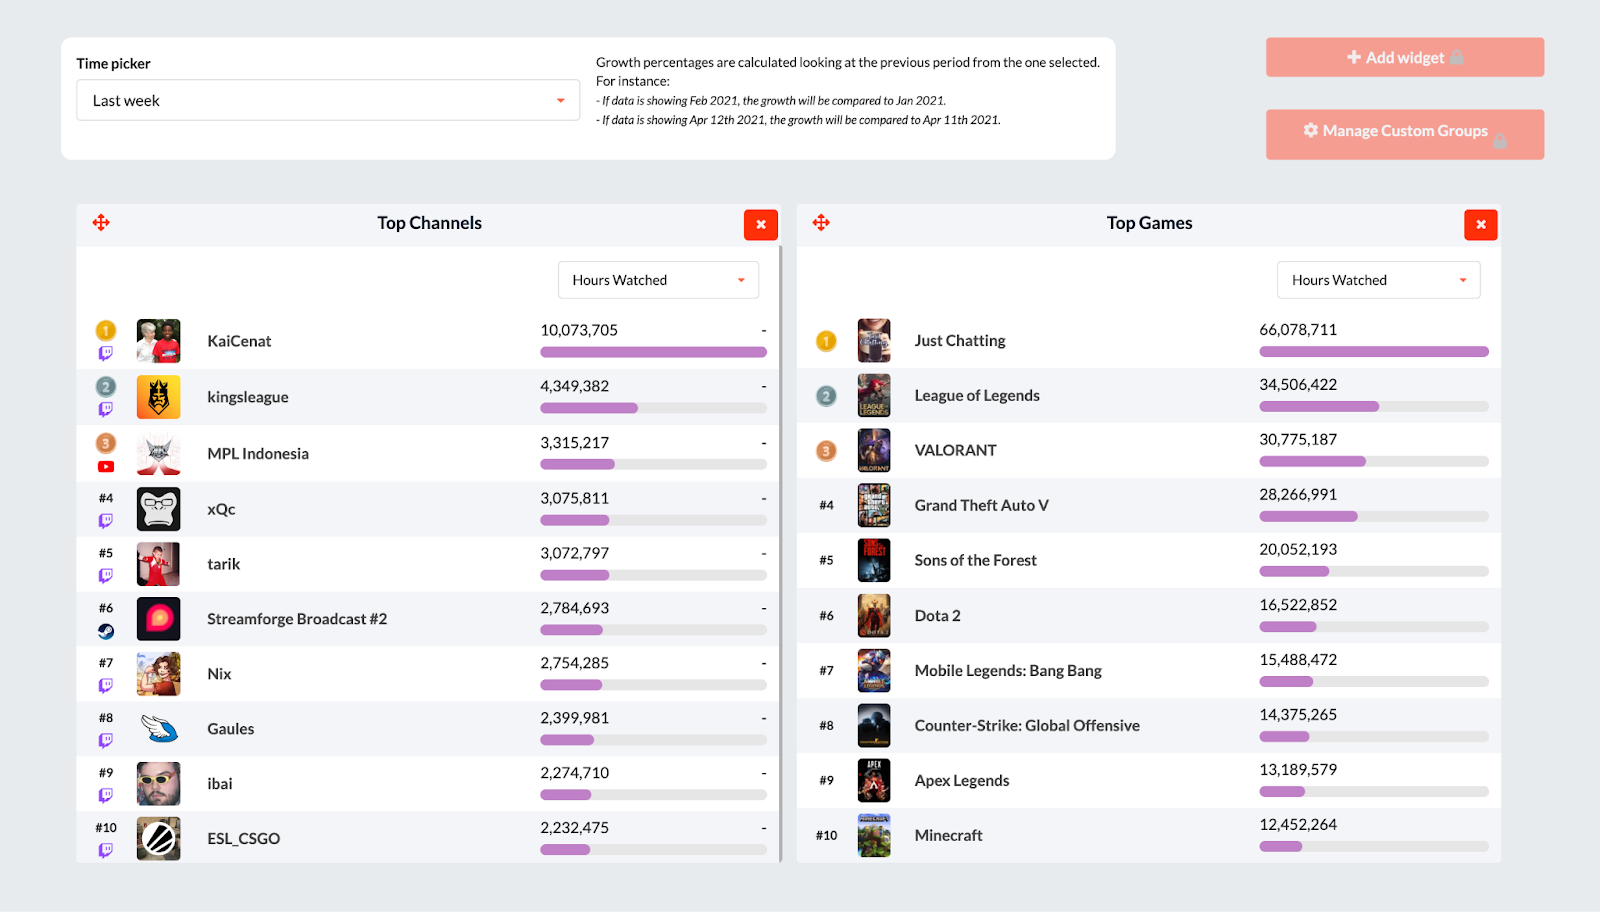Image resolution: width=1600 pixels, height=912 pixels.
Task: Click the Manage Custom Groups button
Action: point(1405,134)
